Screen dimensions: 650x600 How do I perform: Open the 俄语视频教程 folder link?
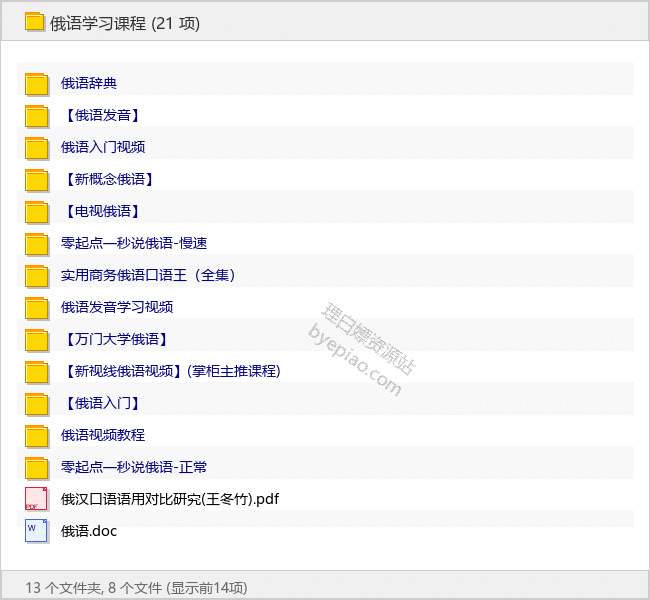point(103,435)
